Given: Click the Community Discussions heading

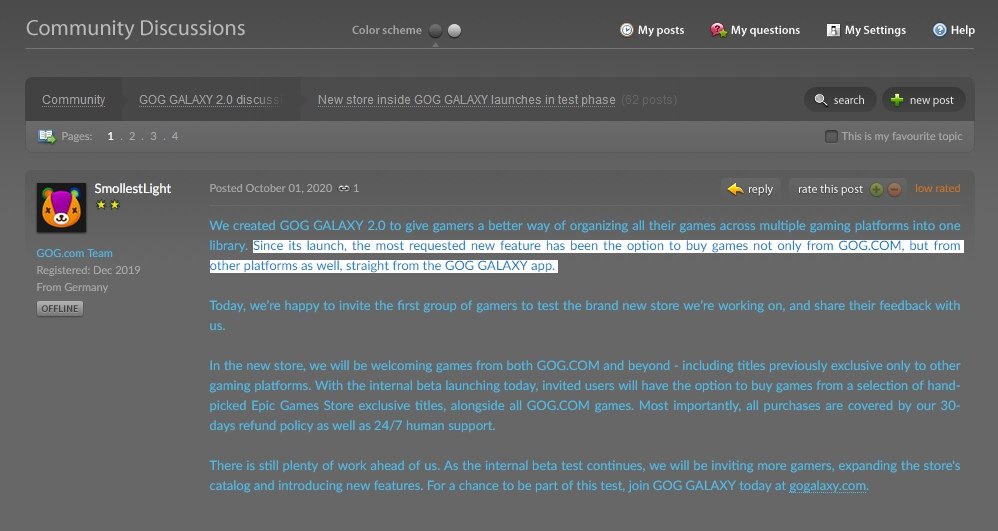Looking at the screenshot, I should pyautogui.click(x=136, y=28).
